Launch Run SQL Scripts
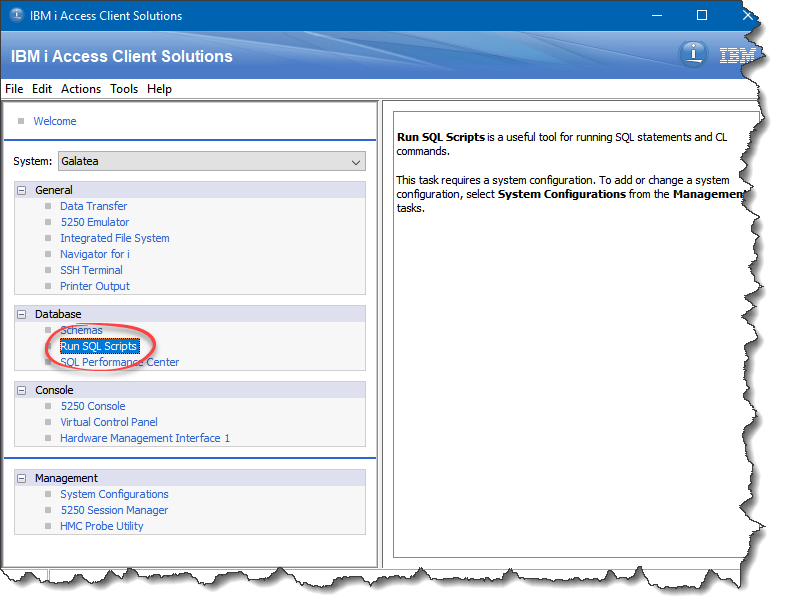Viewport: 787px width, 612px height. [99, 346]
